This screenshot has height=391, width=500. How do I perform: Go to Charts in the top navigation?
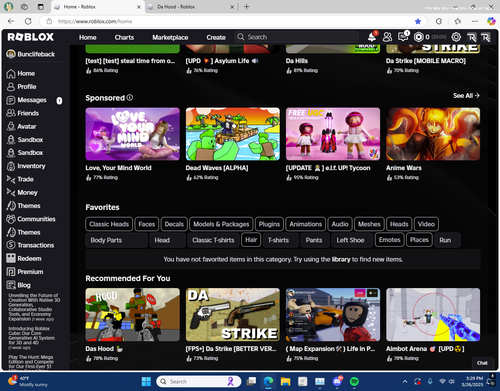124,37
